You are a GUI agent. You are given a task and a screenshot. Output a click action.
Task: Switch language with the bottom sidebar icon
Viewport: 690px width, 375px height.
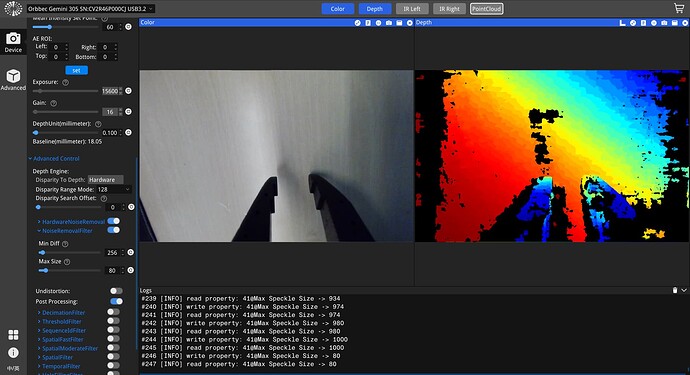tap(13, 368)
